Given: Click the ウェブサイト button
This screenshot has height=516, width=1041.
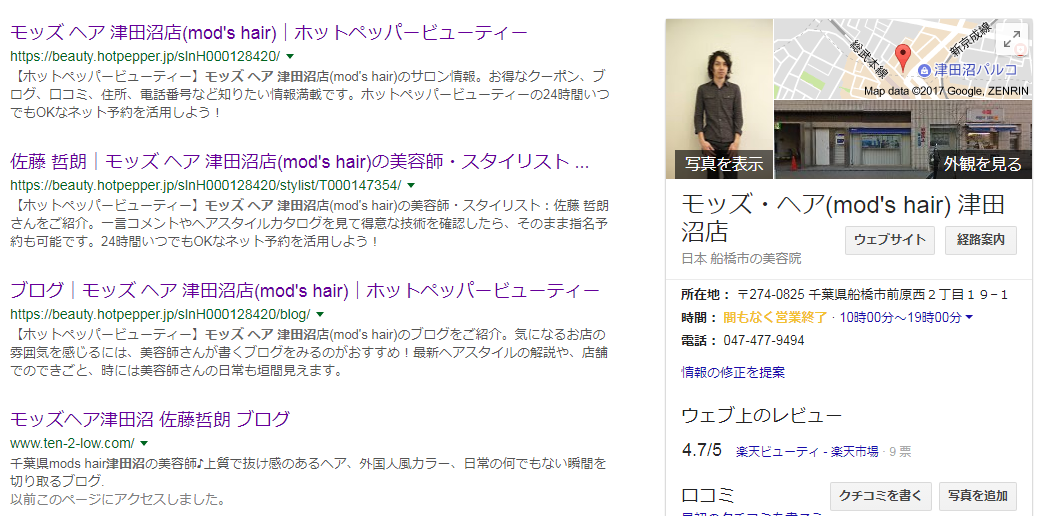Looking at the screenshot, I should (x=890, y=240).
